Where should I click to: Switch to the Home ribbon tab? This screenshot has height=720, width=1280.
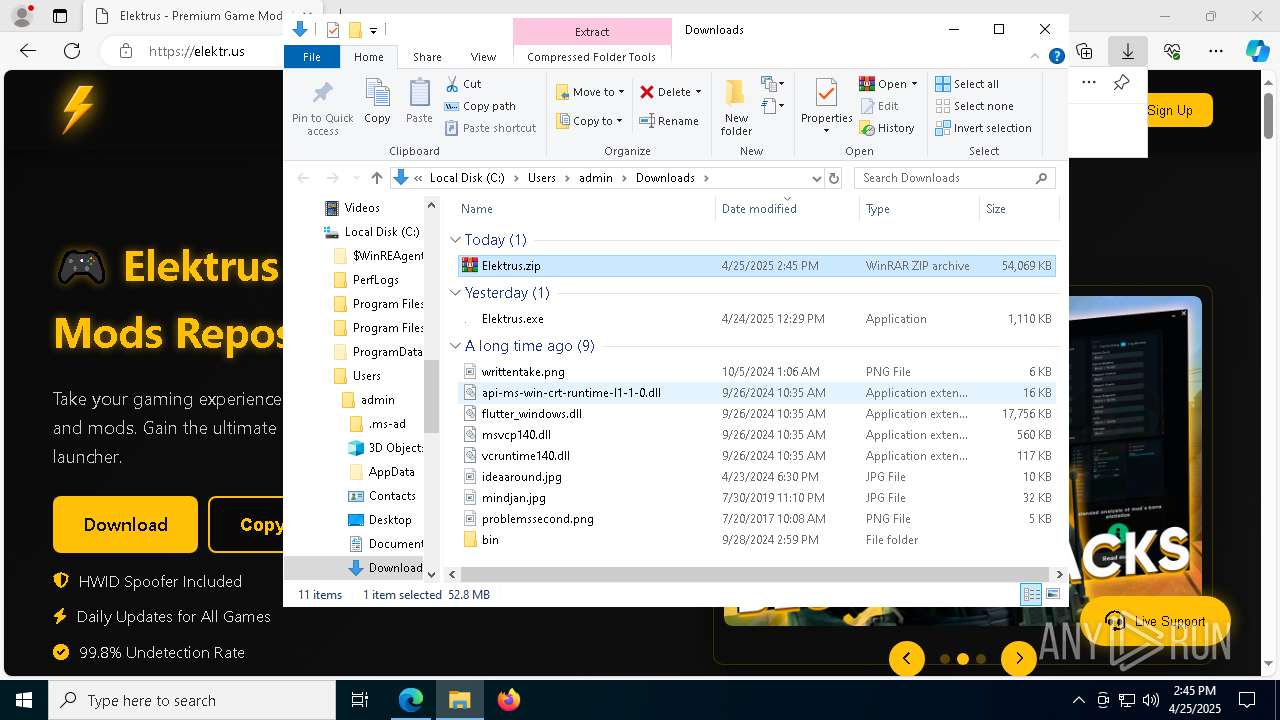coord(368,57)
